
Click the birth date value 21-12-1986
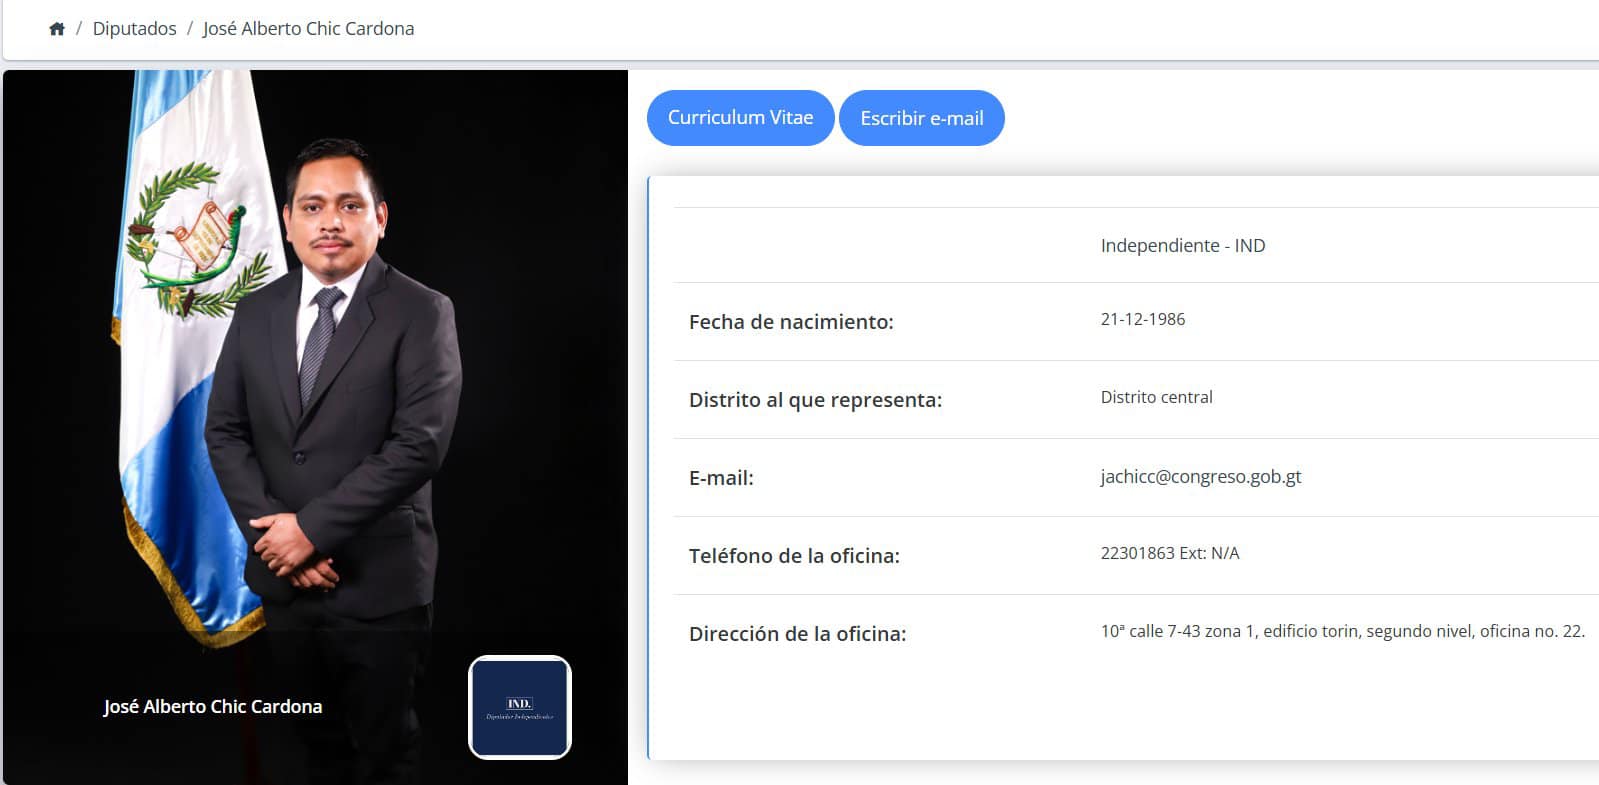[x=1142, y=320]
